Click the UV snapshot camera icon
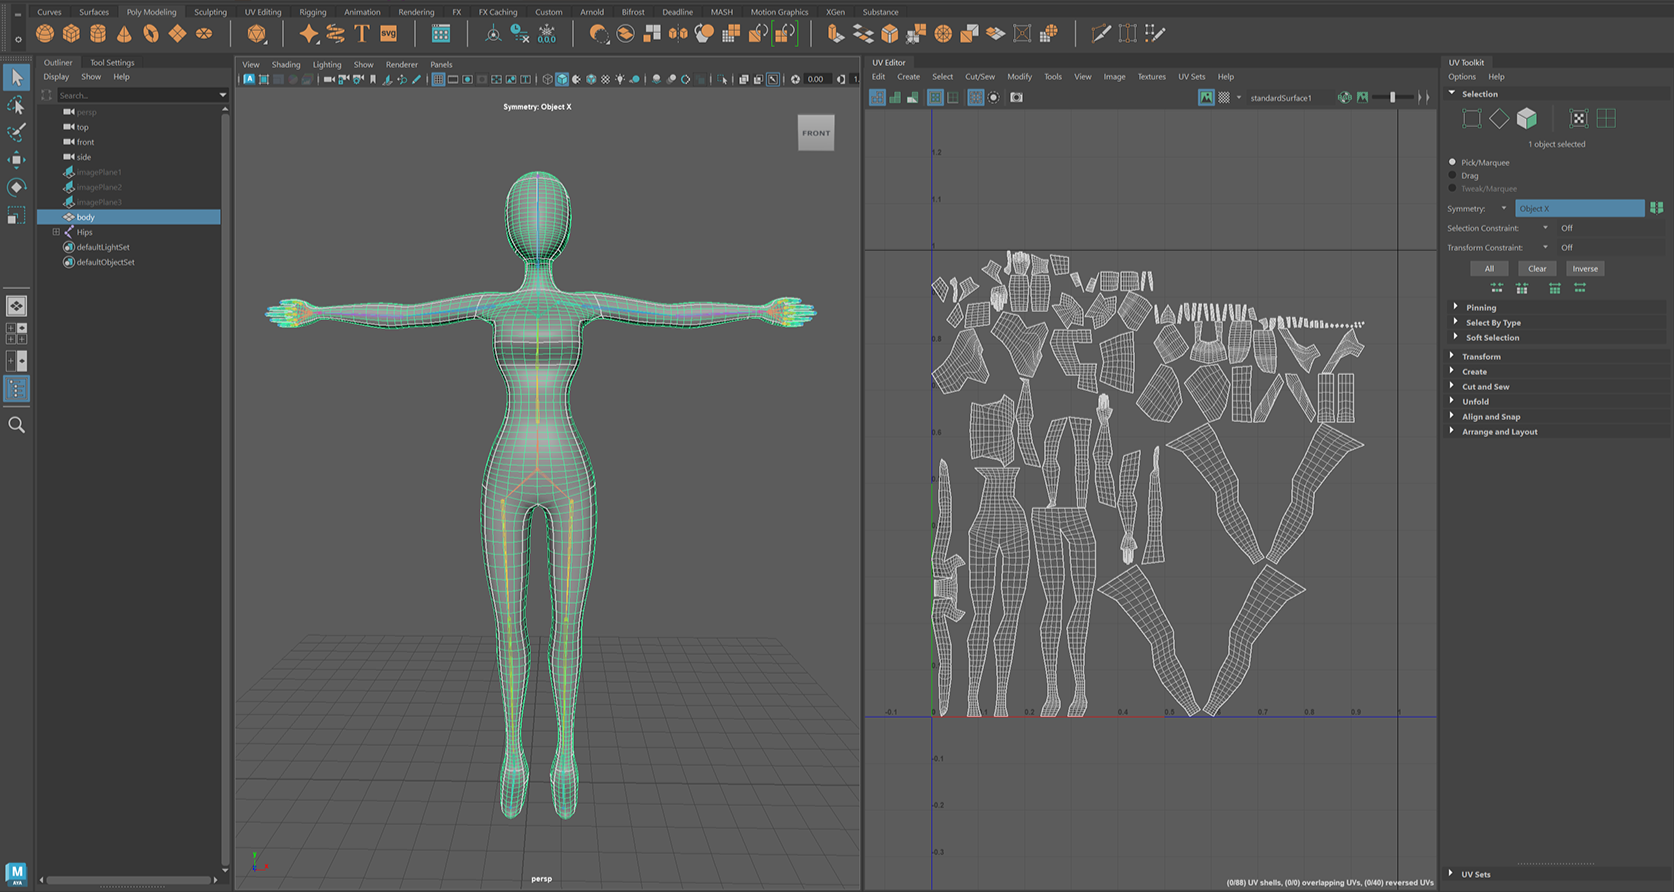Viewport: 1674px width, 892px height. (x=1016, y=97)
